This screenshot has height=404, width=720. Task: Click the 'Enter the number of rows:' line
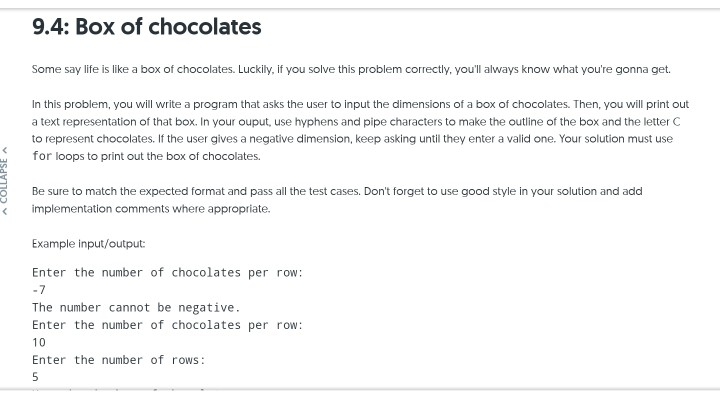click(x=118, y=360)
